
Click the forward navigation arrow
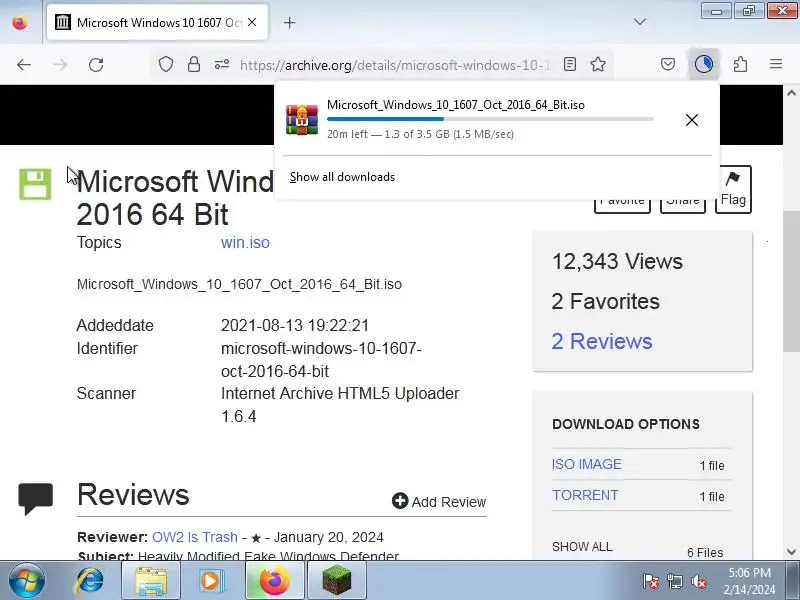(60, 65)
